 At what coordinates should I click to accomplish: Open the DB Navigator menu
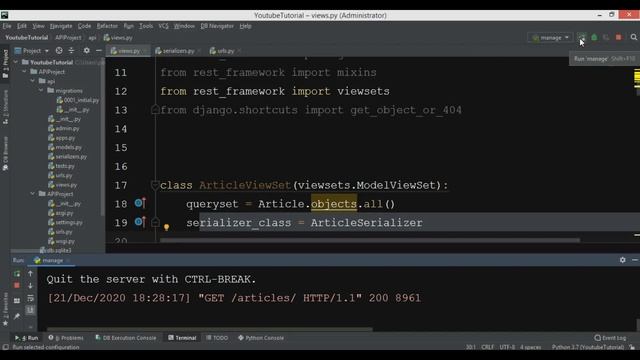coord(217,26)
